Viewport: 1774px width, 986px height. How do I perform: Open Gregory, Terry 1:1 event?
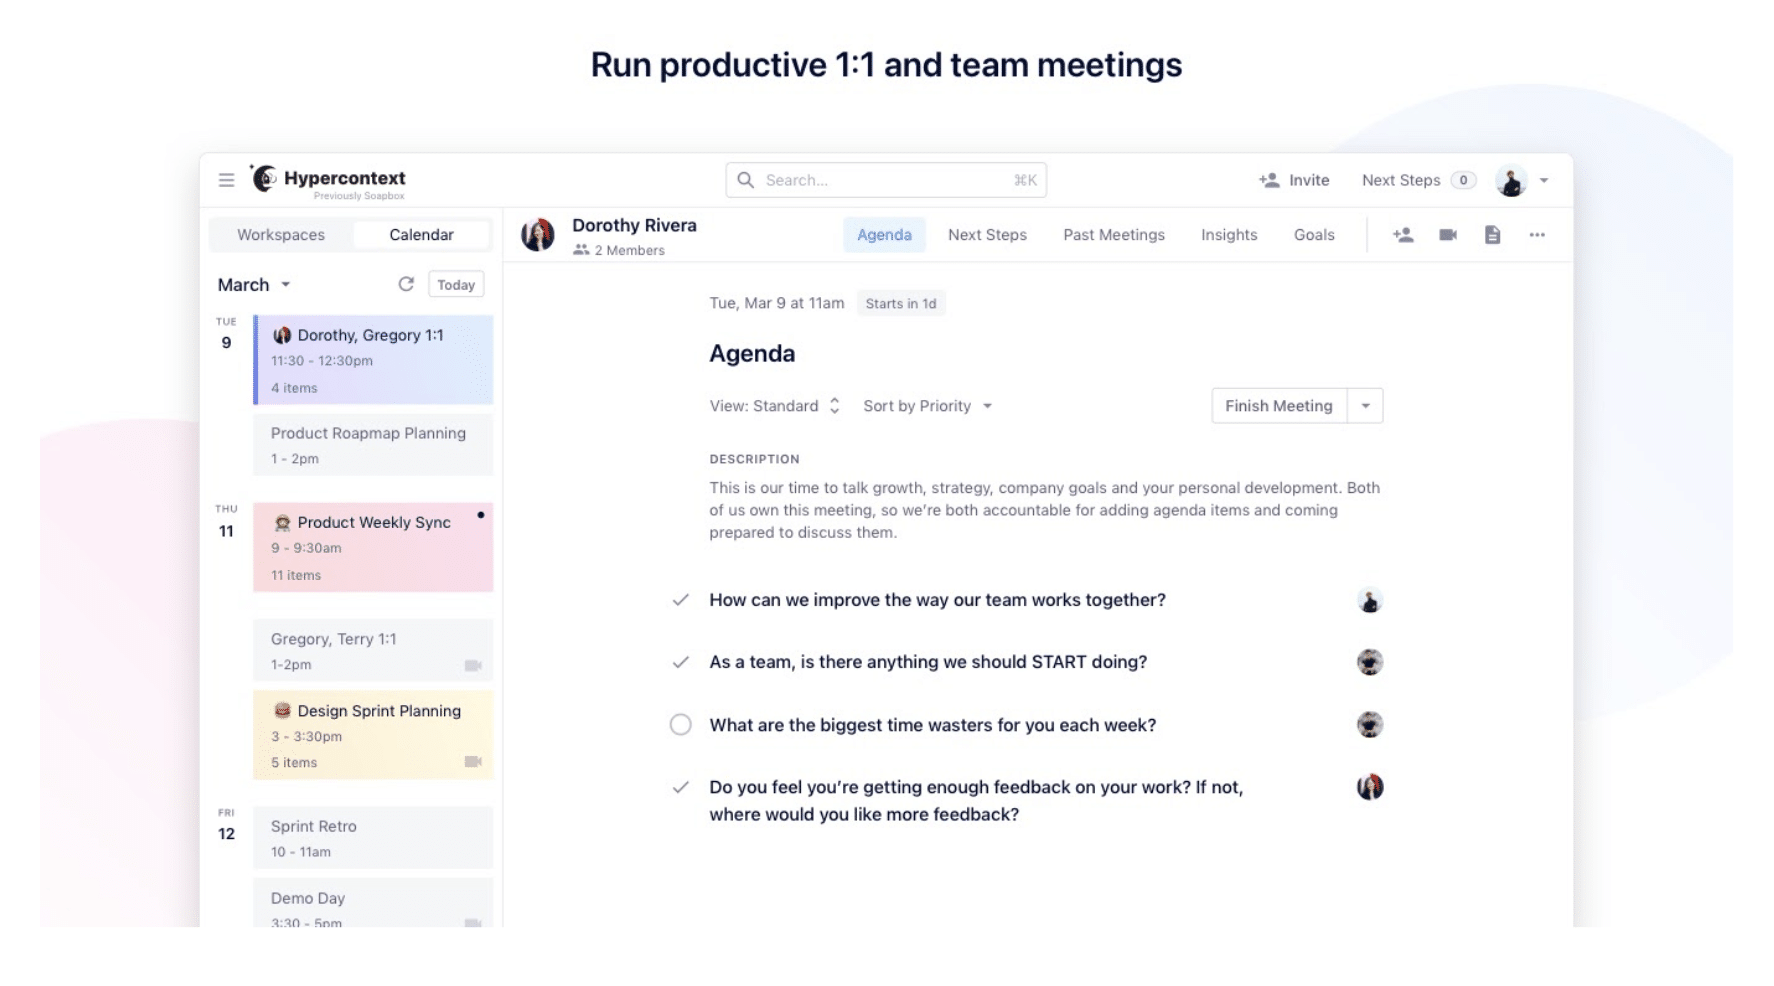click(x=373, y=651)
